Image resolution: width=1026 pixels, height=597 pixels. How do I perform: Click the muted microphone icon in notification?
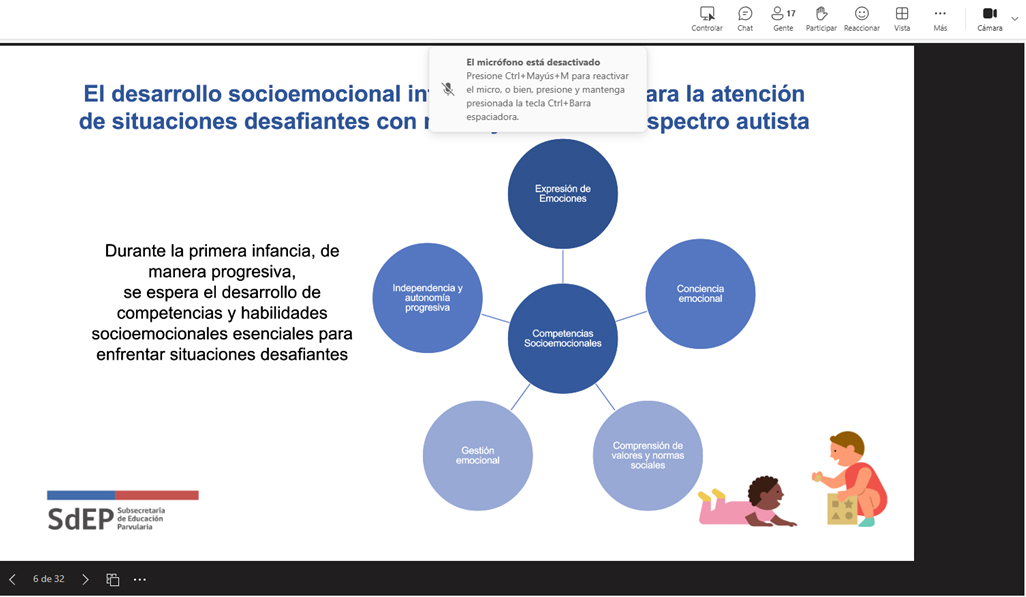(448, 89)
